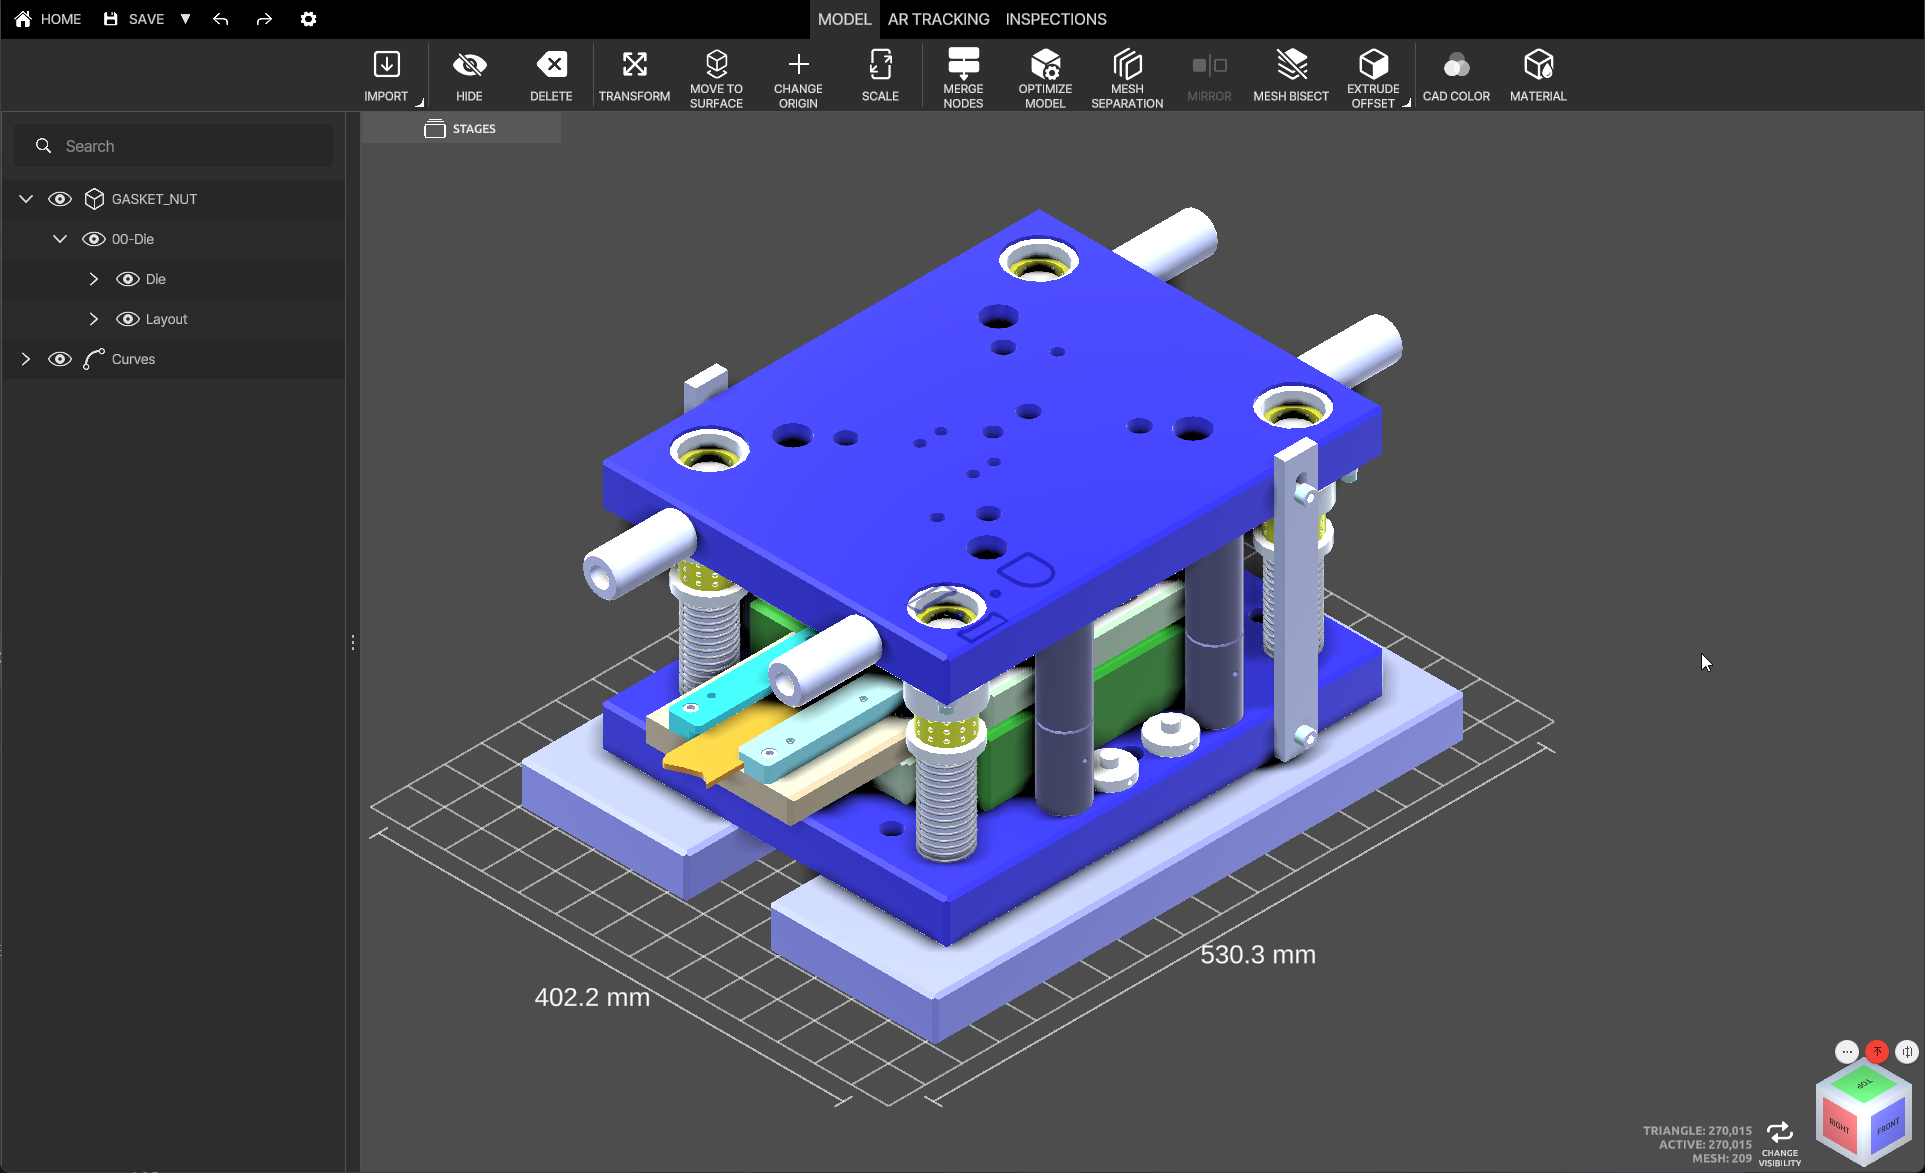Click the STAGES button
Image resolution: width=1925 pixels, height=1173 pixels.
click(461, 129)
